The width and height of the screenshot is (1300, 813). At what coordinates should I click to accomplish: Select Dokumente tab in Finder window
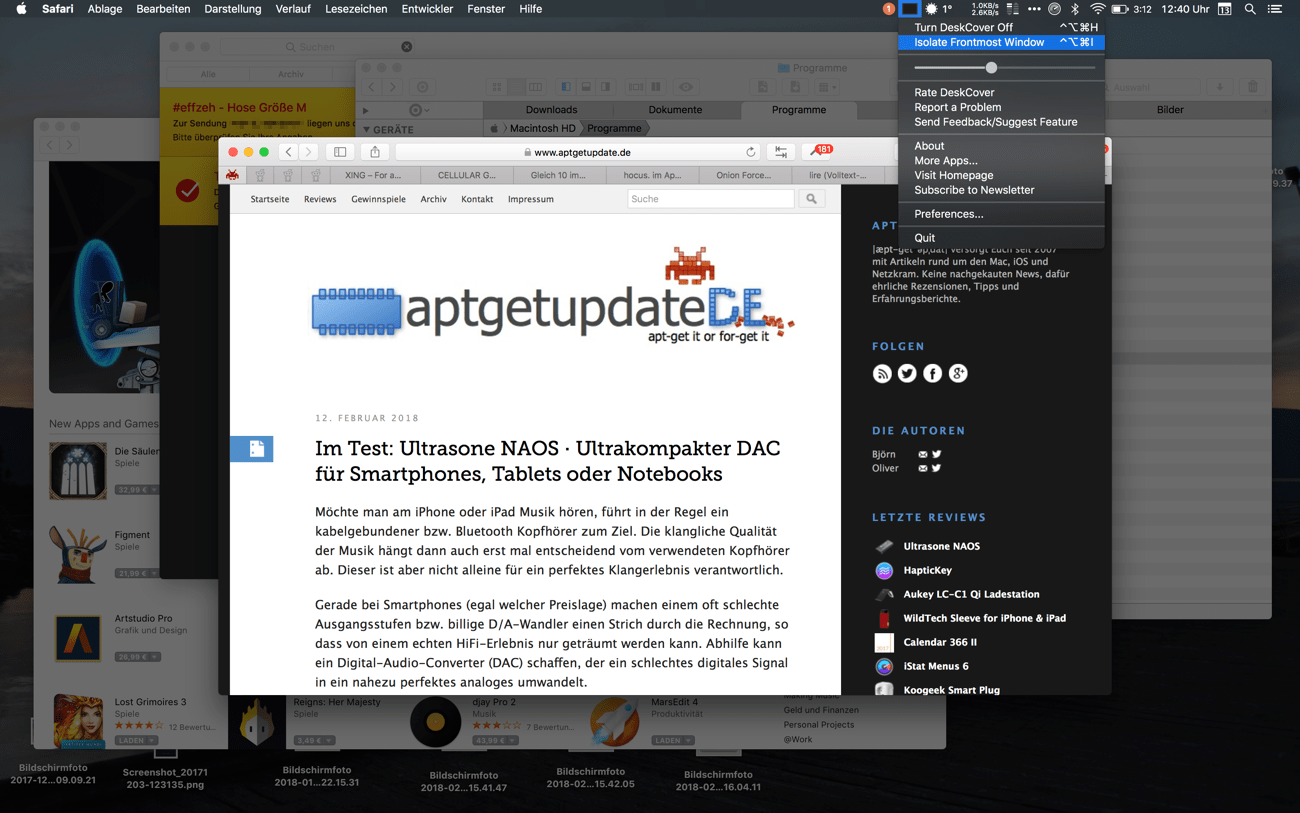(675, 110)
